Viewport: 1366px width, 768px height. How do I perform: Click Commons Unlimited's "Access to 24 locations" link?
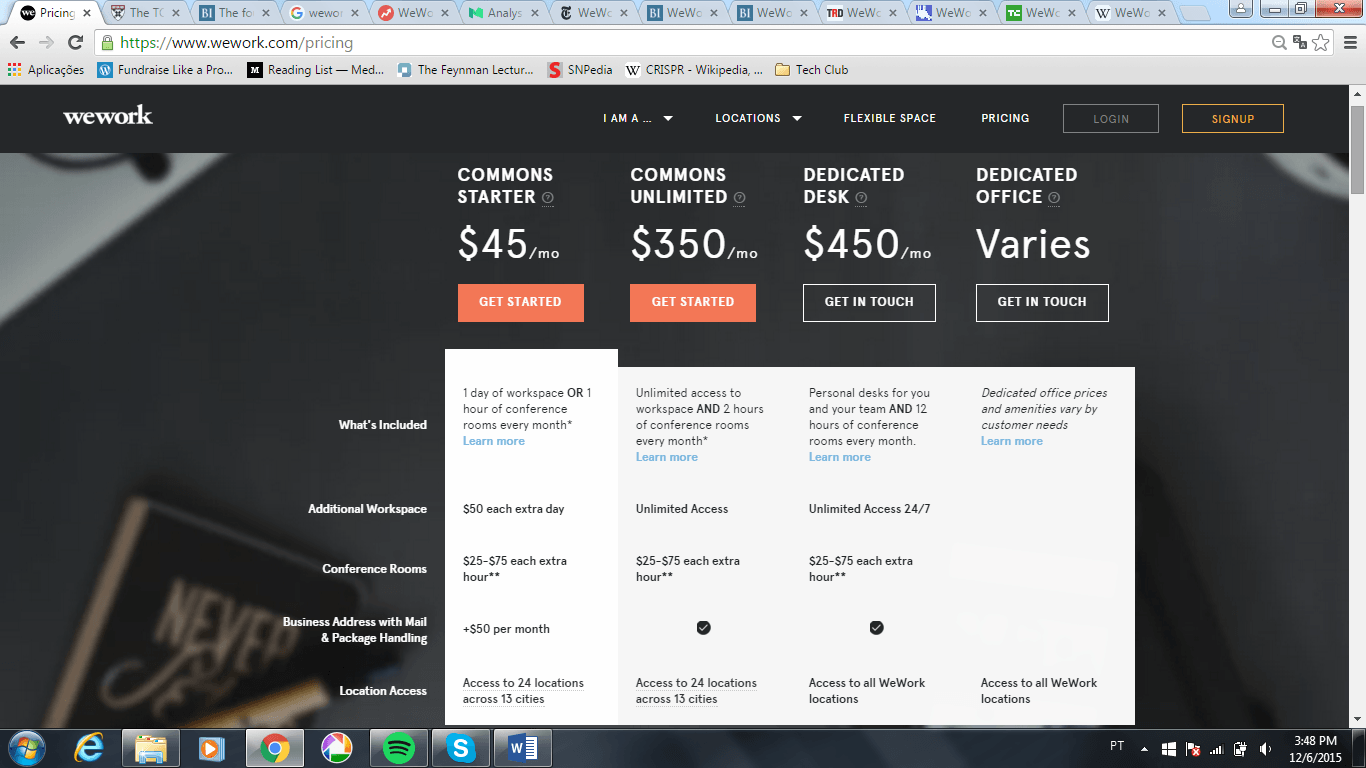click(696, 691)
